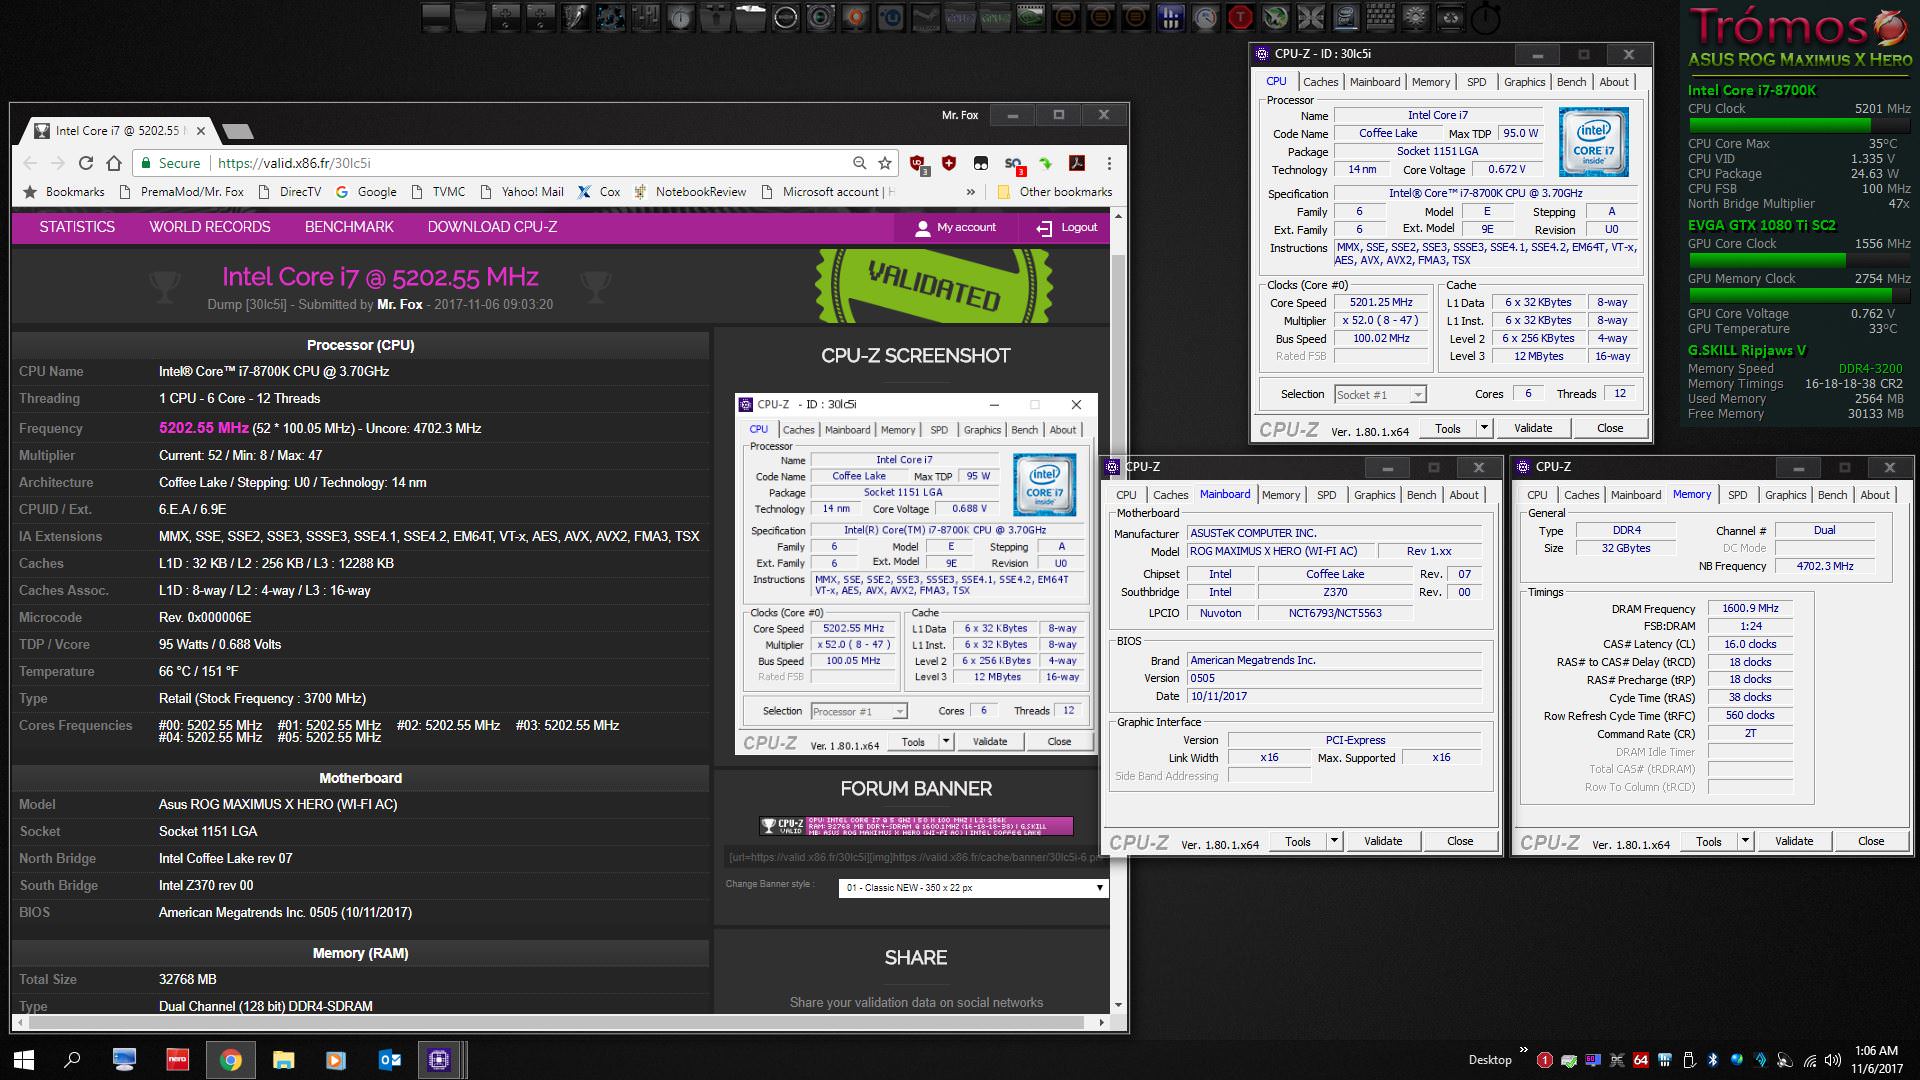Viewport: 1920px width, 1080px height.
Task: Open the Other bookmarks folder
Action: click(1055, 192)
